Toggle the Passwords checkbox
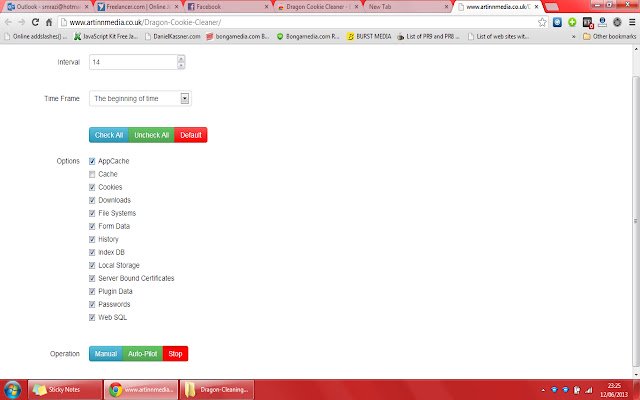Screen dimensions: 640x400 click(x=92, y=304)
